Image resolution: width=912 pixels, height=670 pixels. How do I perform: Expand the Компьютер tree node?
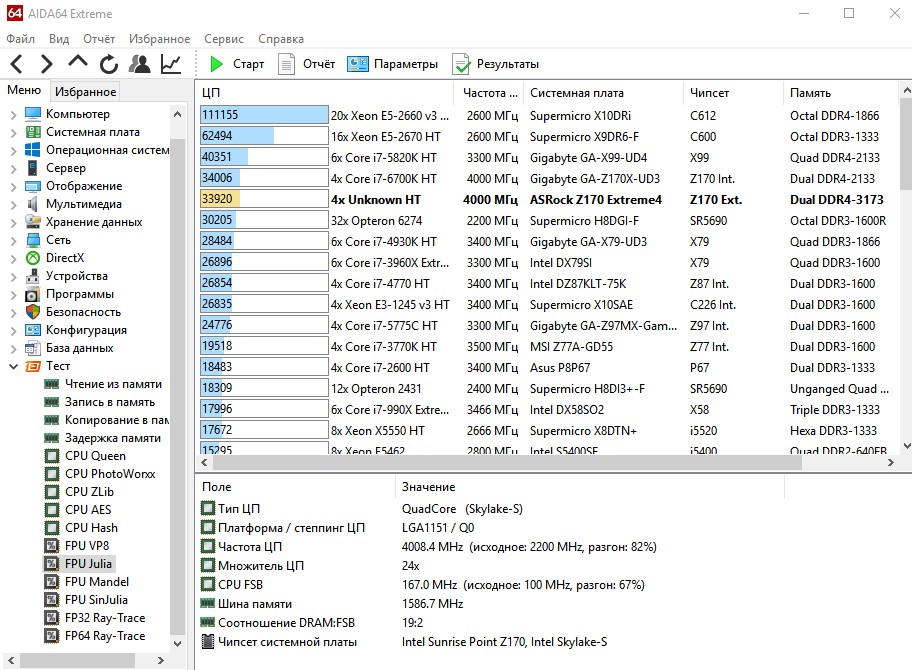click(13, 114)
